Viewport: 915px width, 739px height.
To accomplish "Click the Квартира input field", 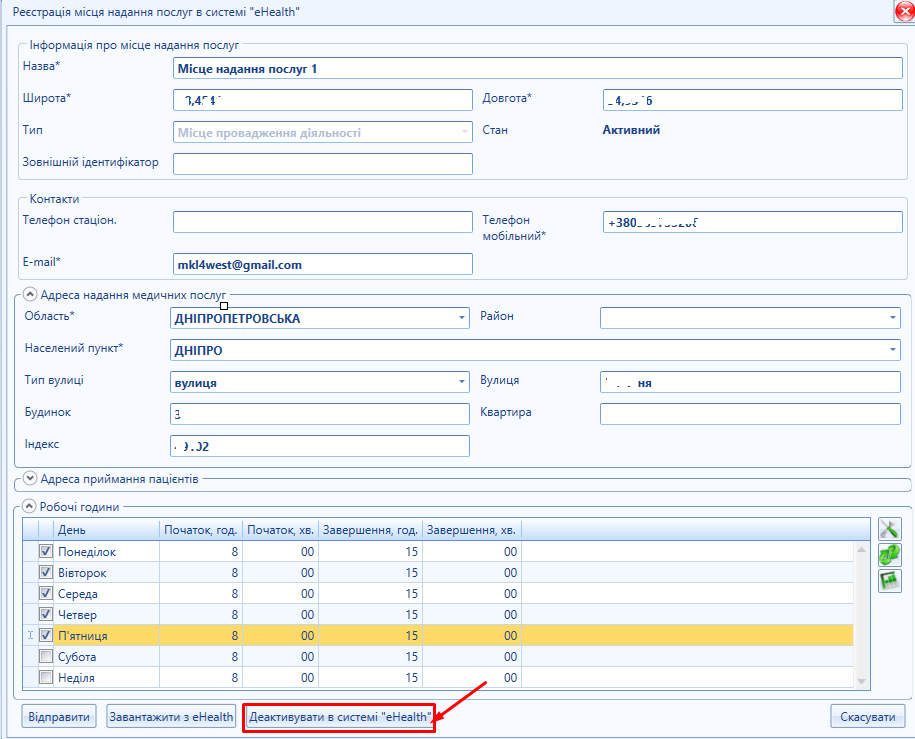I will click(750, 414).
